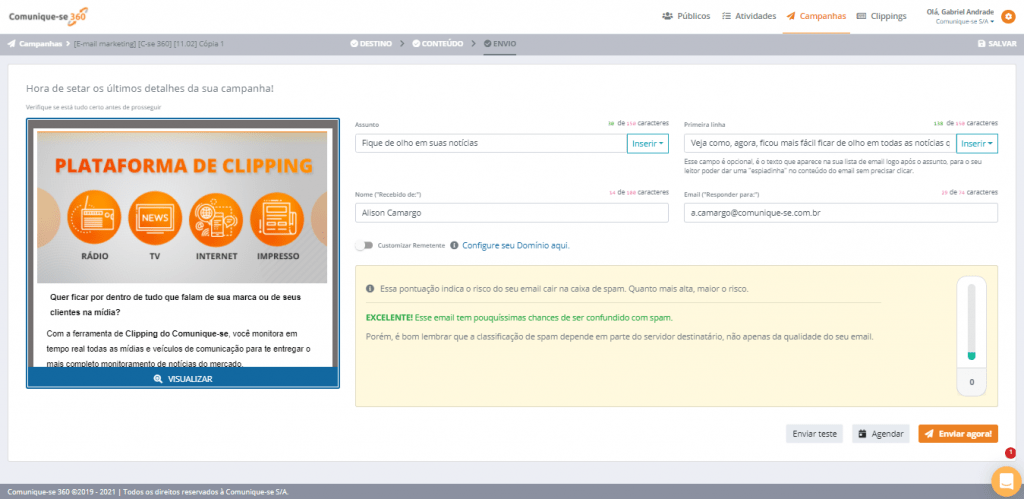
Task: Go to the DESTINO step
Action: 371,44
